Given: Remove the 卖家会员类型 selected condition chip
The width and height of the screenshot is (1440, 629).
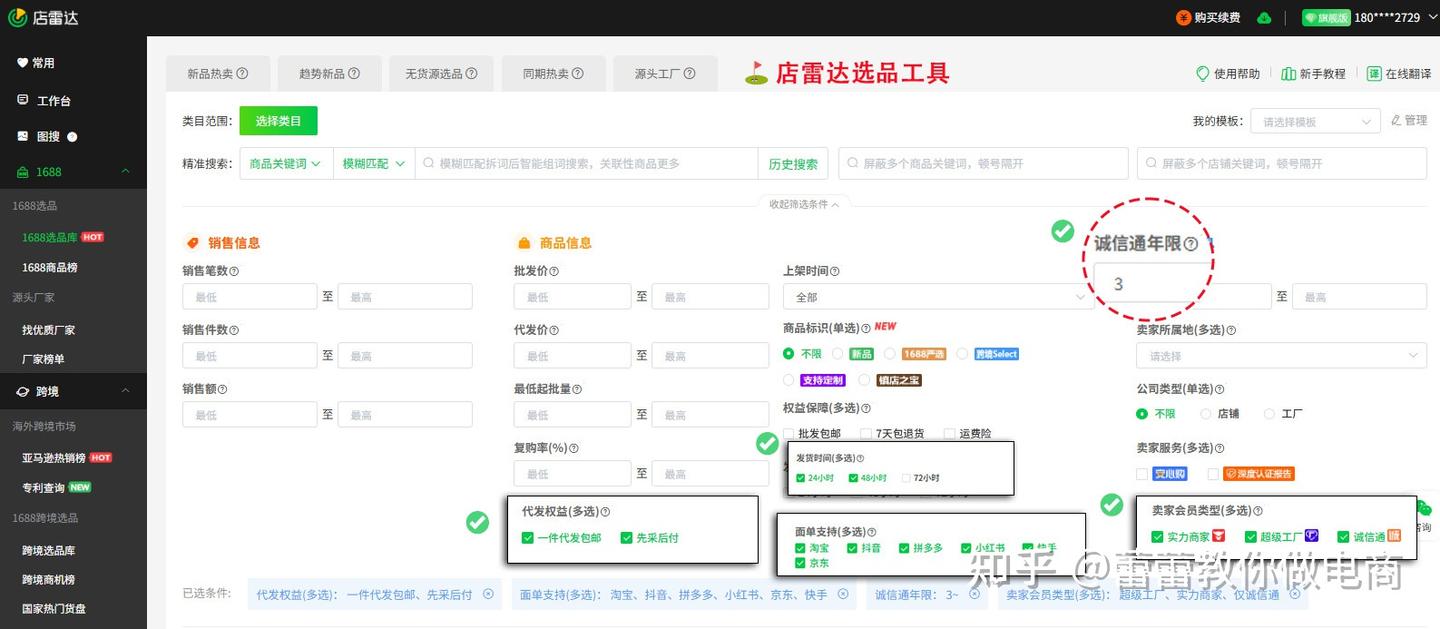Looking at the screenshot, I should pos(1294,593).
